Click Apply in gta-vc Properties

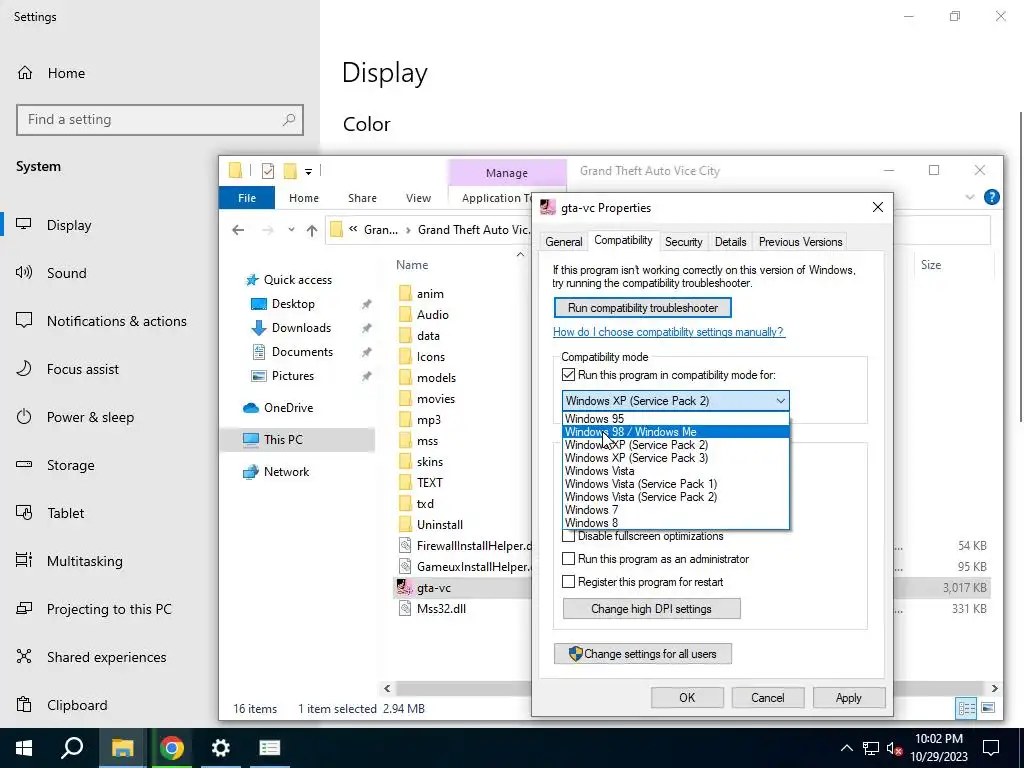(x=848, y=697)
